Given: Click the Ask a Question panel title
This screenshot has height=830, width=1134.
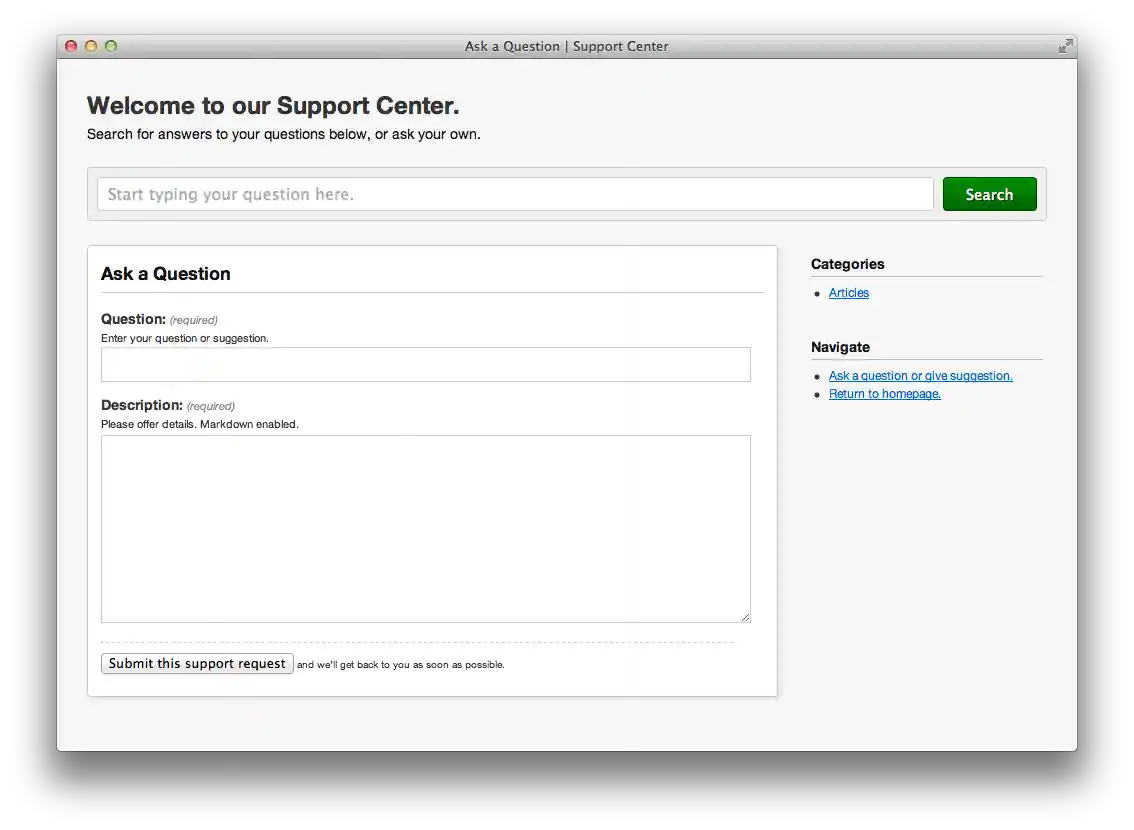Looking at the screenshot, I should 165,273.
